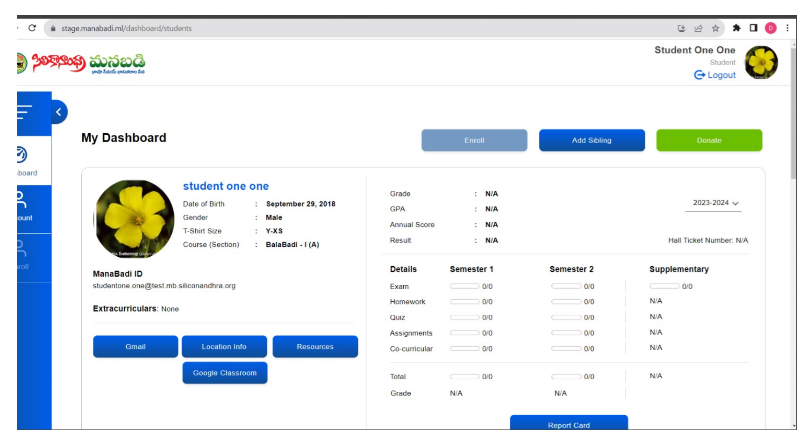
Task: Open the Account section in the sidebar
Action: [22, 207]
